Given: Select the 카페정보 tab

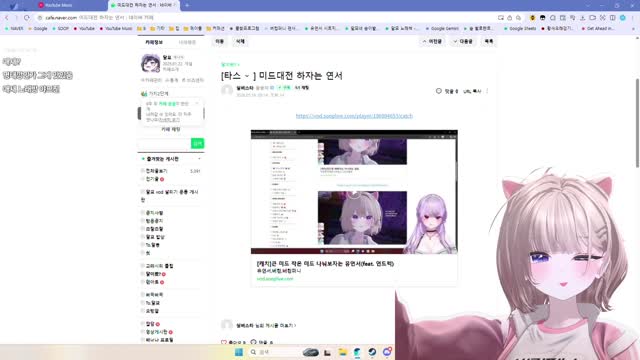Looking at the screenshot, I should click(154, 42).
